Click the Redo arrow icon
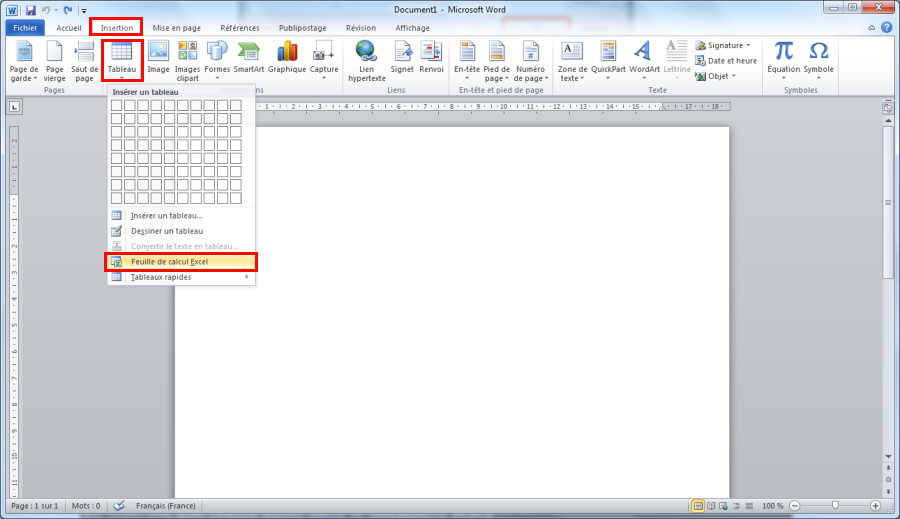Screen dimensions: 900x519 tap(68, 10)
